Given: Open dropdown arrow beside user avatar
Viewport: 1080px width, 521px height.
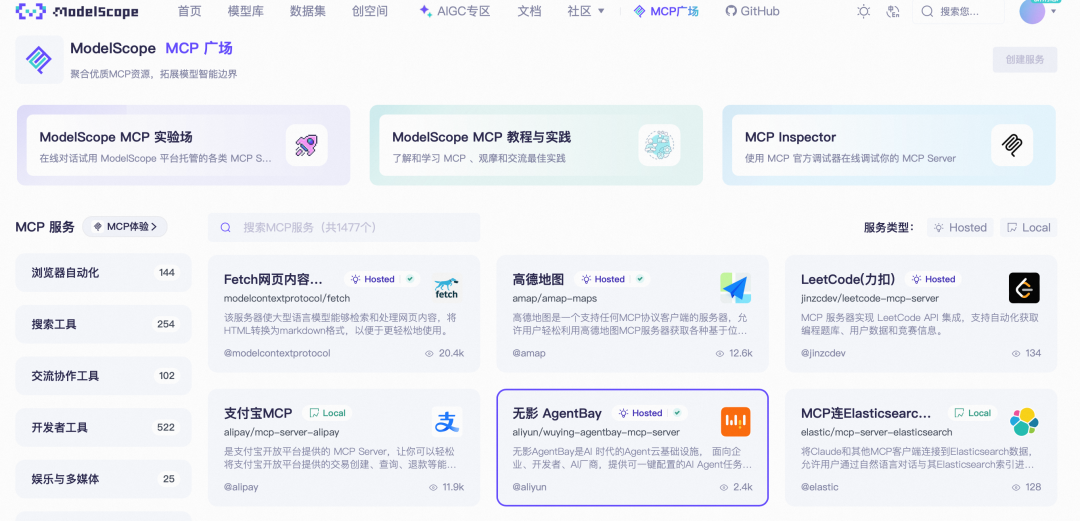Looking at the screenshot, I should point(1053,12).
